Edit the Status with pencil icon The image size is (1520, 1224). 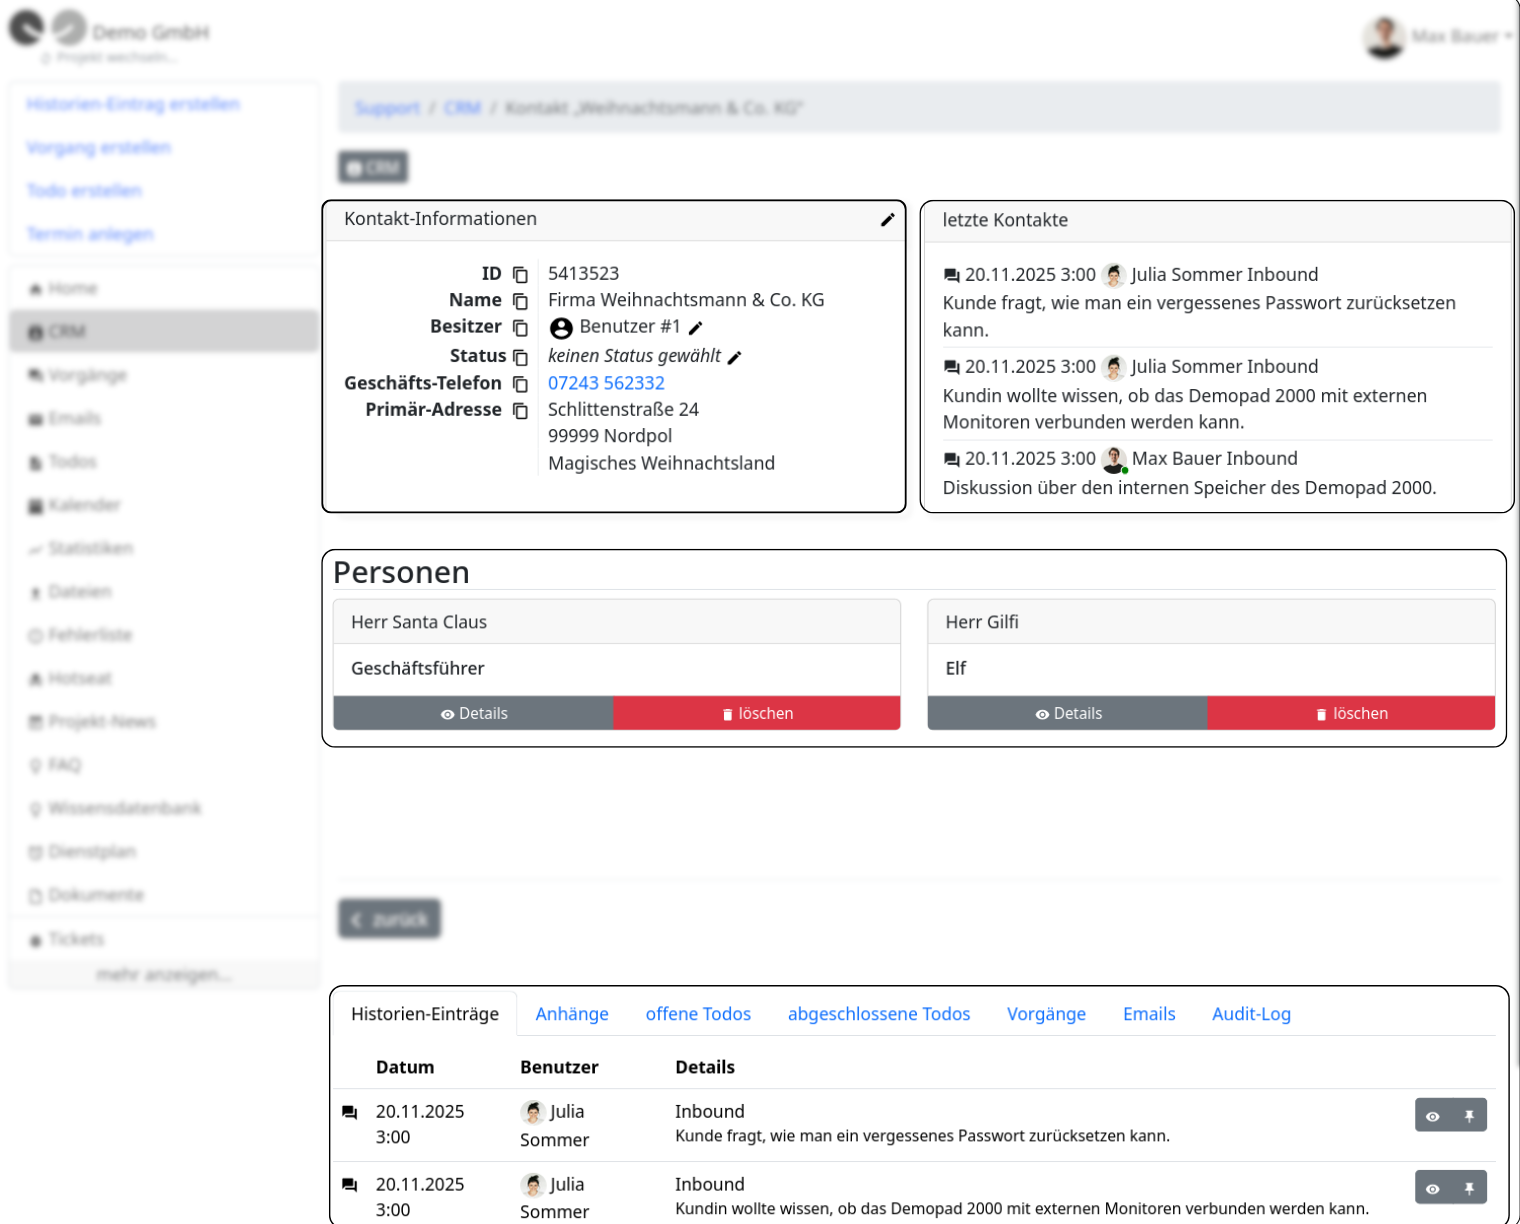click(x=734, y=358)
